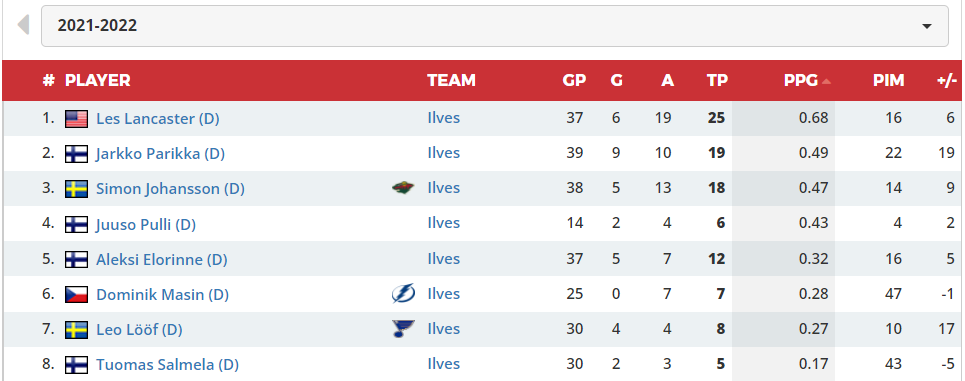The image size is (965, 381).
Task: Click the Tampa Bay Lightning logo beside Dominik Masin
Action: tap(403, 294)
